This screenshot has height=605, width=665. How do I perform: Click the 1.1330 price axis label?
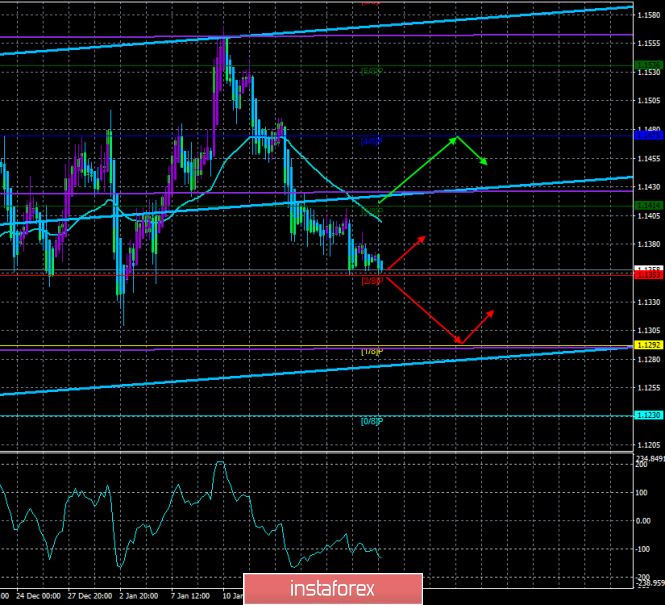click(x=649, y=302)
